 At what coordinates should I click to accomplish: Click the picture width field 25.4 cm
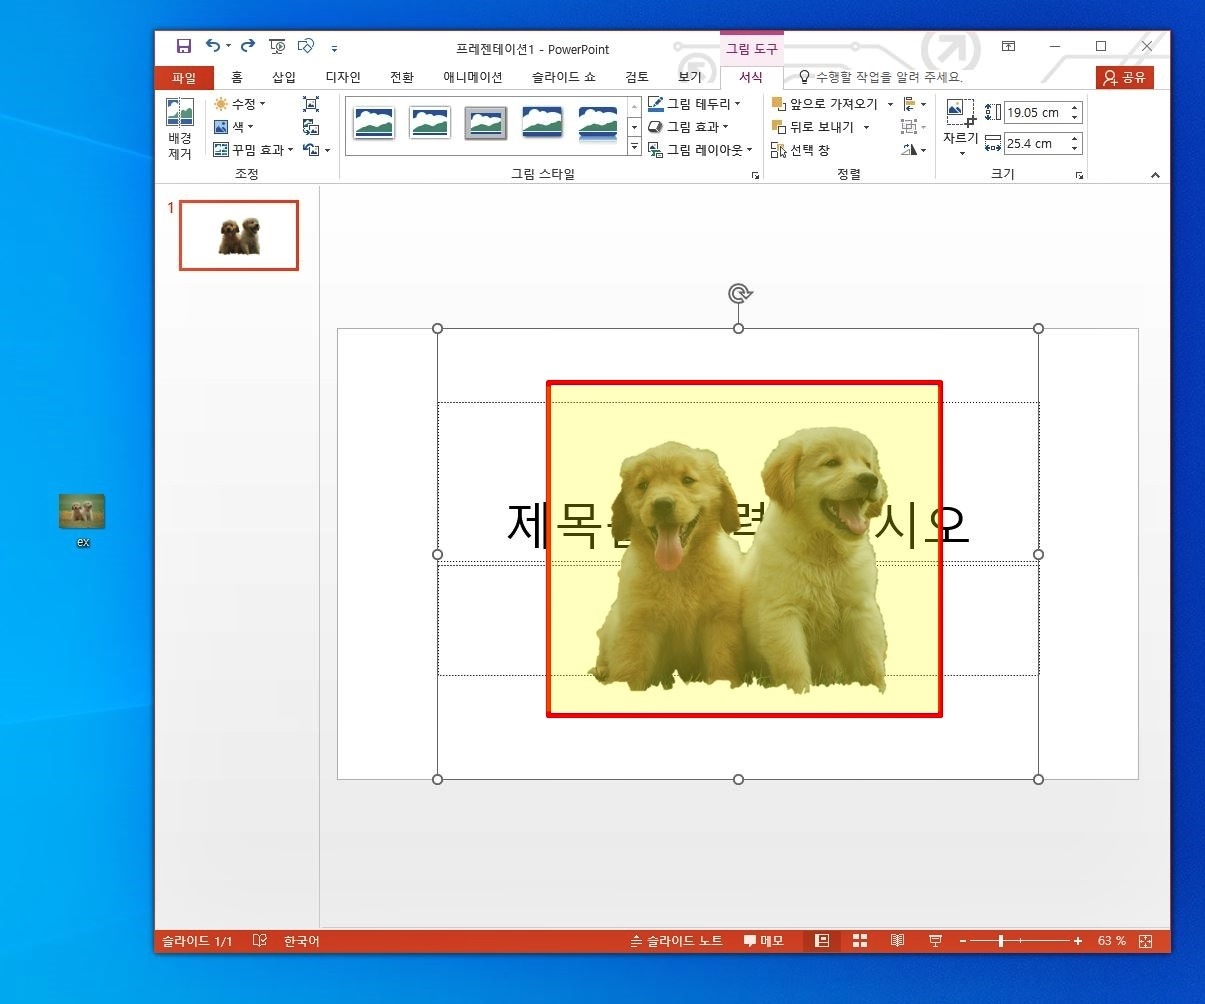pos(1036,144)
